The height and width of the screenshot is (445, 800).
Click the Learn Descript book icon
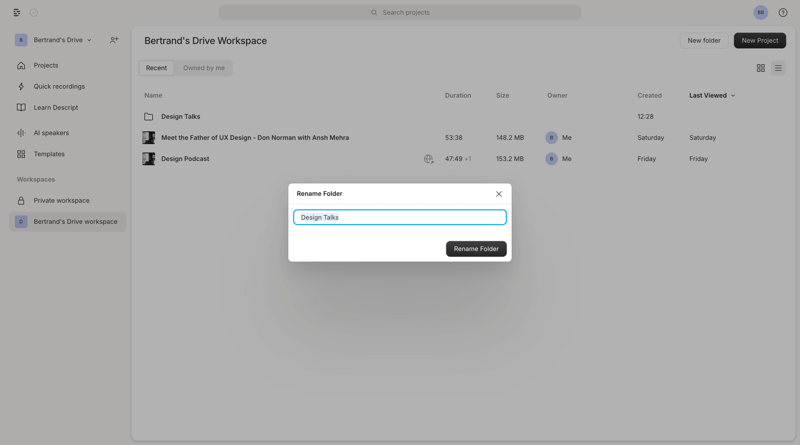point(21,107)
